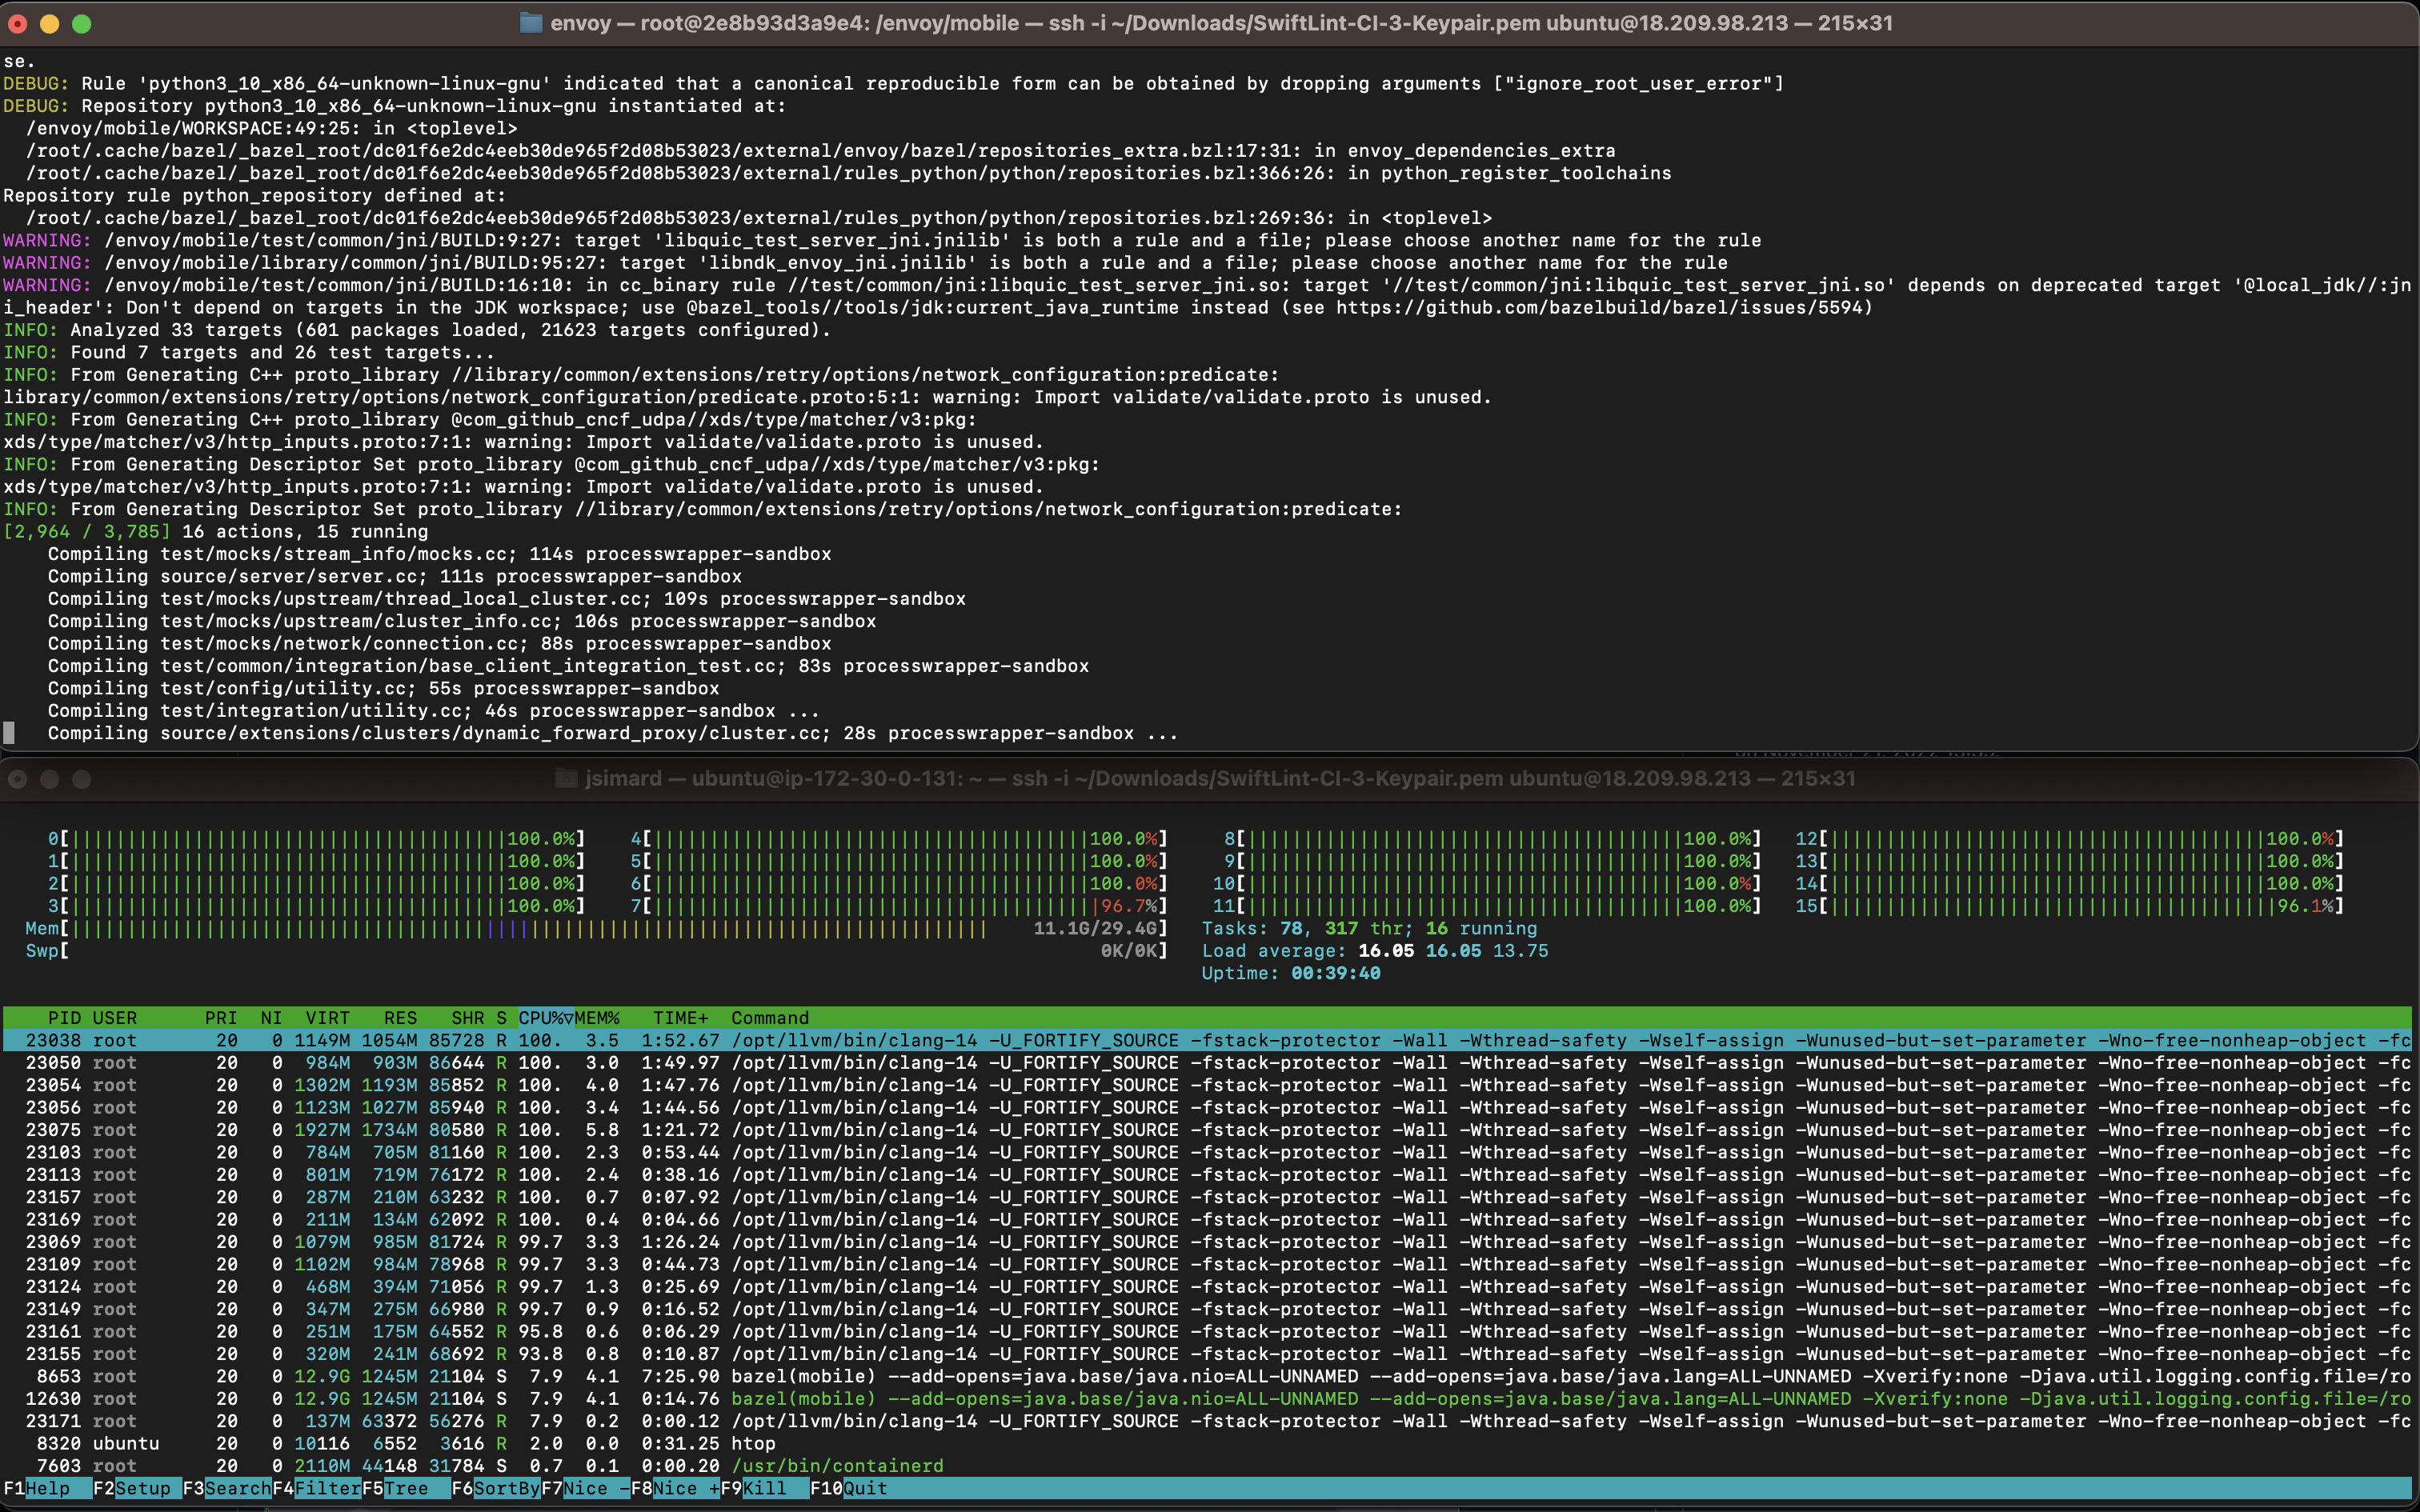Screen dimensions: 2420x1512
Task: Sort by the MEM% column header
Action: [x=597, y=1018]
